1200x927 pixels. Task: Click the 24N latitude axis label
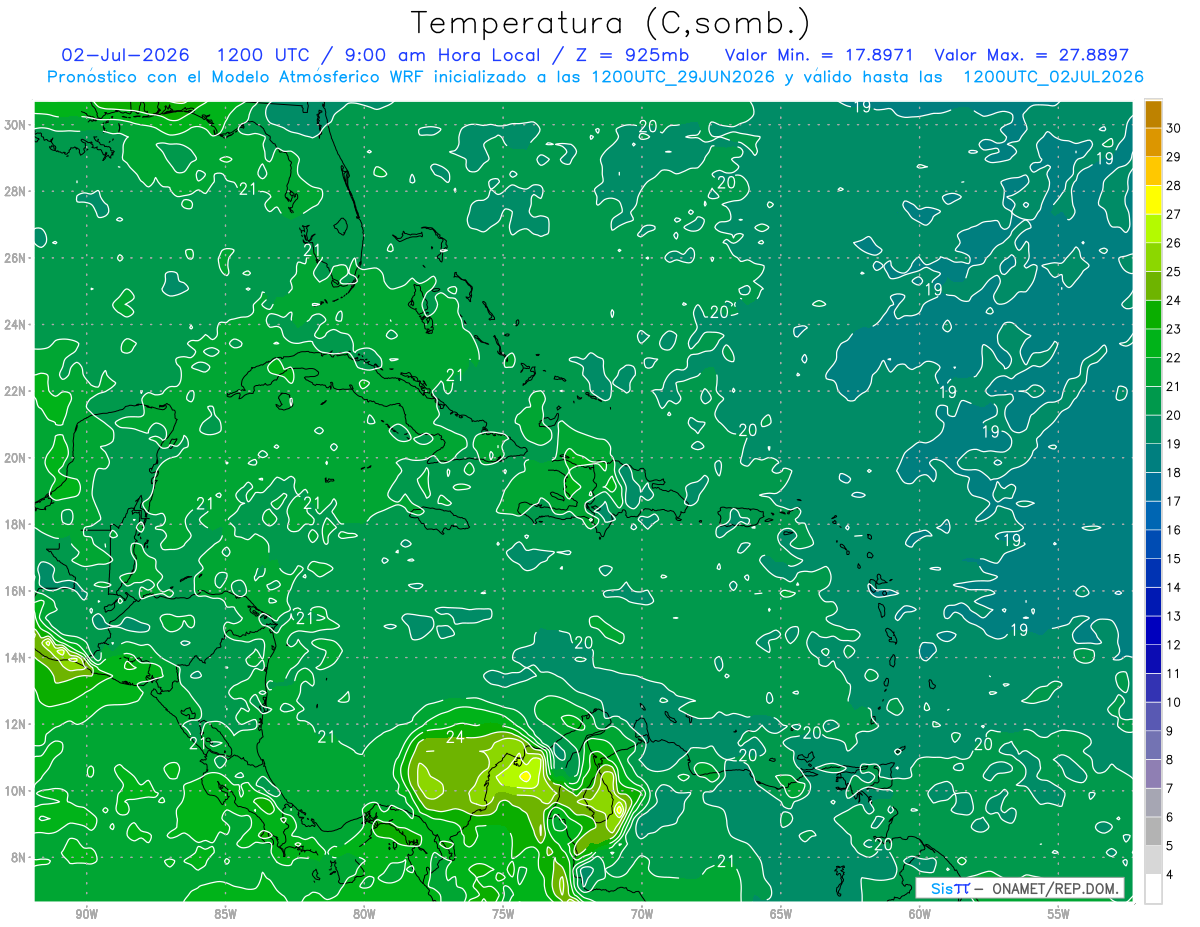click(x=16, y=324)
